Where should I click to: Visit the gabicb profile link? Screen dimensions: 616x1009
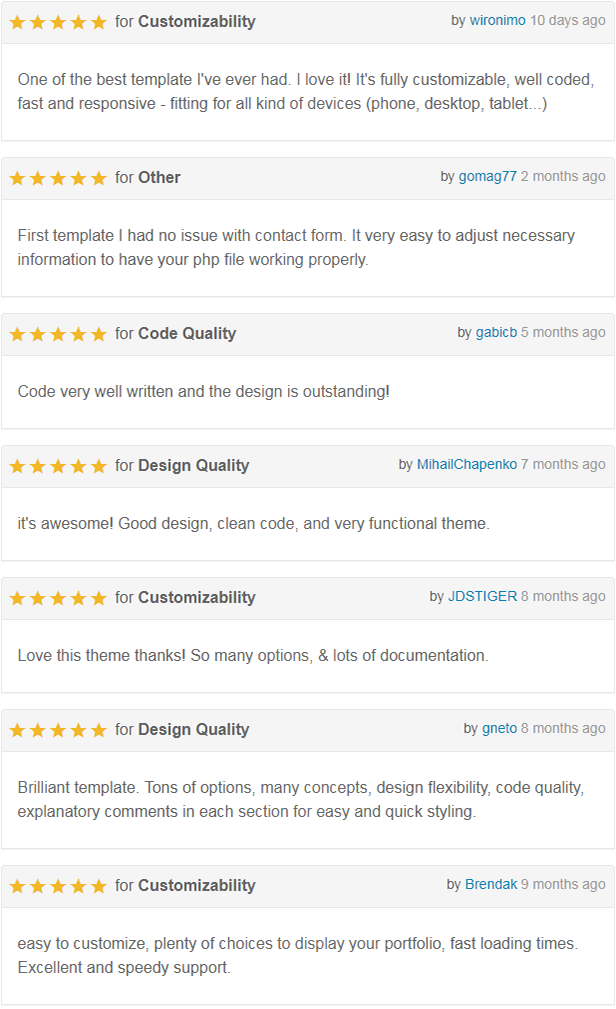[496, 333]
